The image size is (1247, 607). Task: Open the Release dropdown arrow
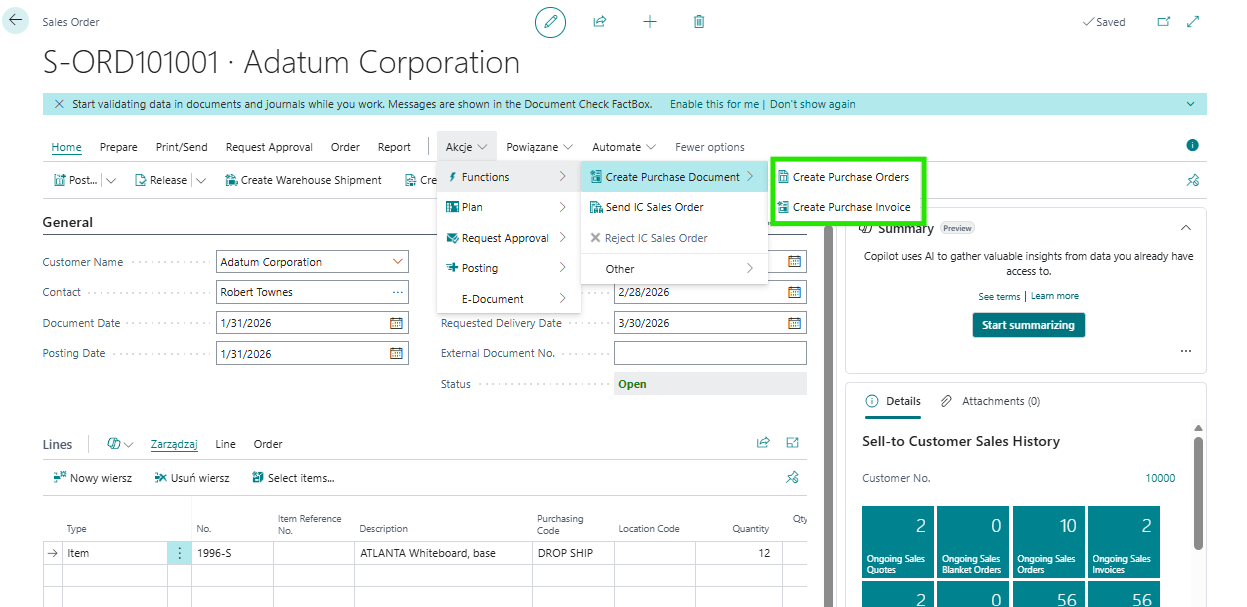pos(200,180)
